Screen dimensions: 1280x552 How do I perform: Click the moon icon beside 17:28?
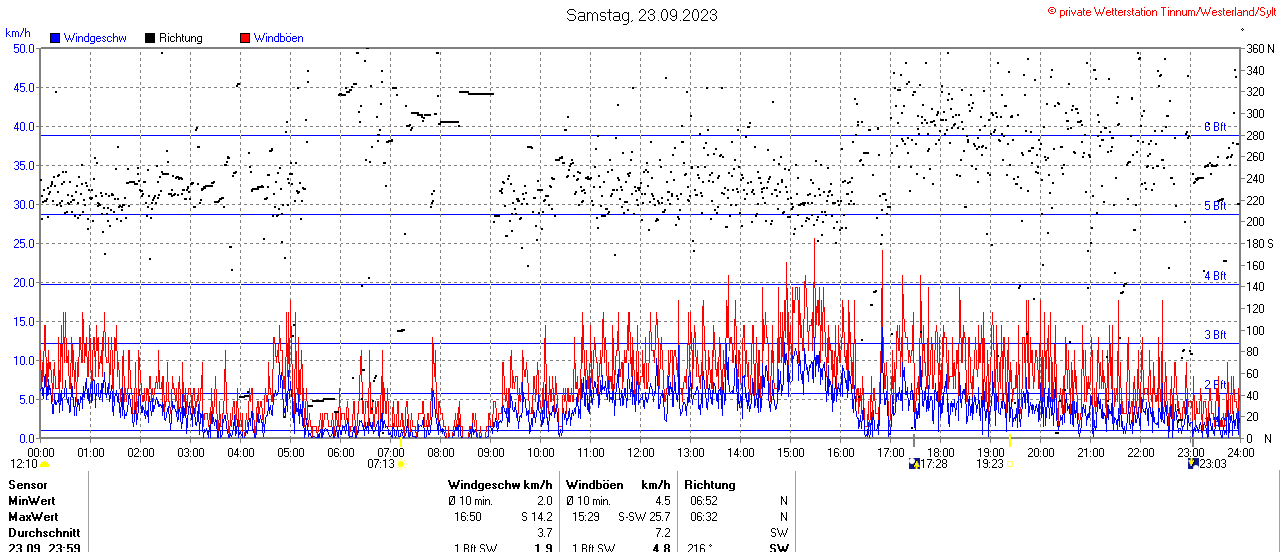pos(913,464)
